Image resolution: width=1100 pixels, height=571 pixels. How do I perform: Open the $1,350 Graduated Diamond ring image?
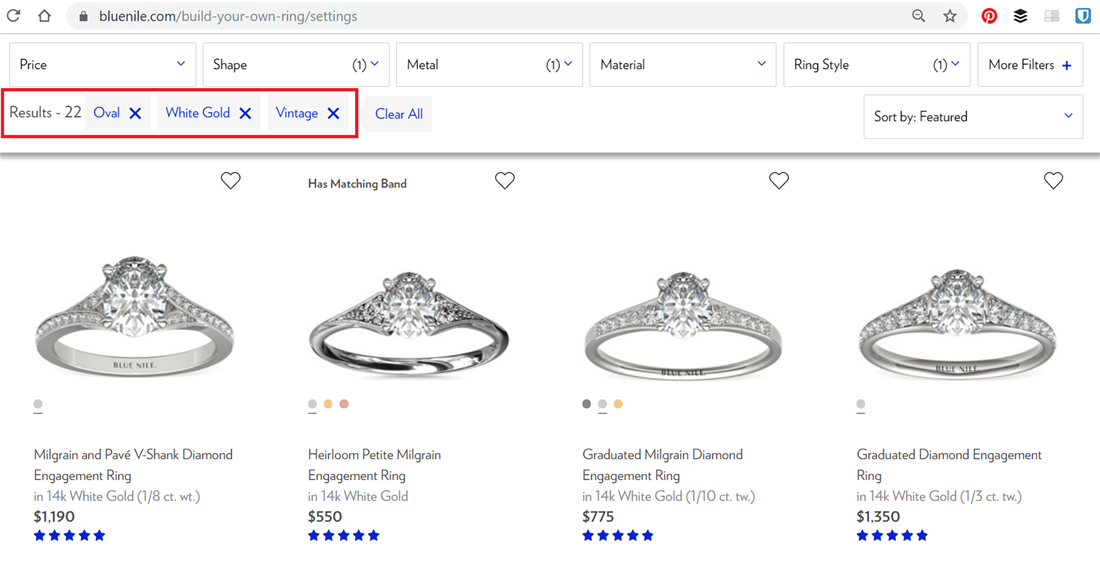(957, 323)
